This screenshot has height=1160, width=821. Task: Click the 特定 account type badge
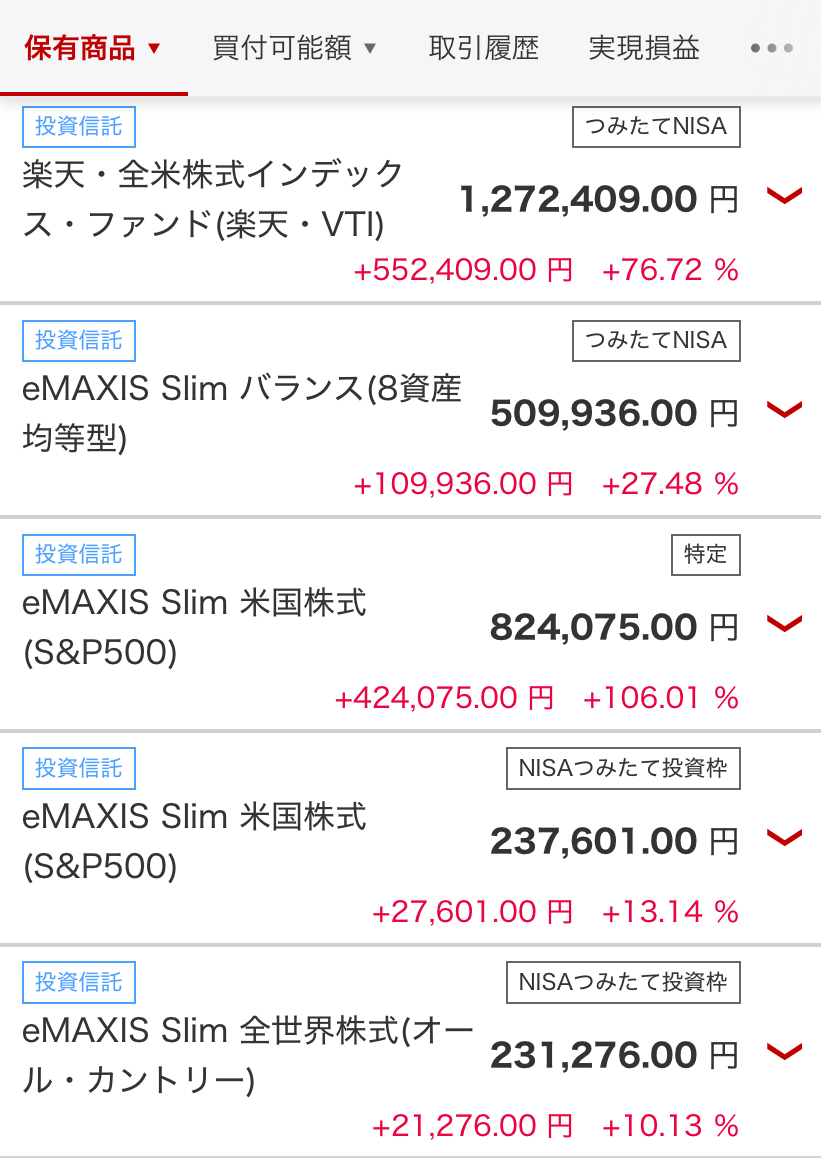point(706,554)
